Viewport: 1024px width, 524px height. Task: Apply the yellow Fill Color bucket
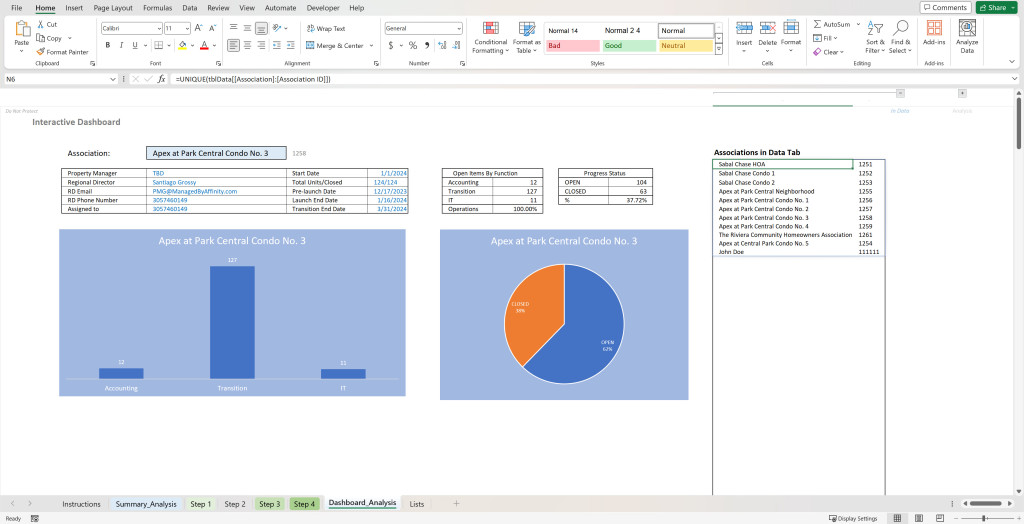(x=182, y=45)
